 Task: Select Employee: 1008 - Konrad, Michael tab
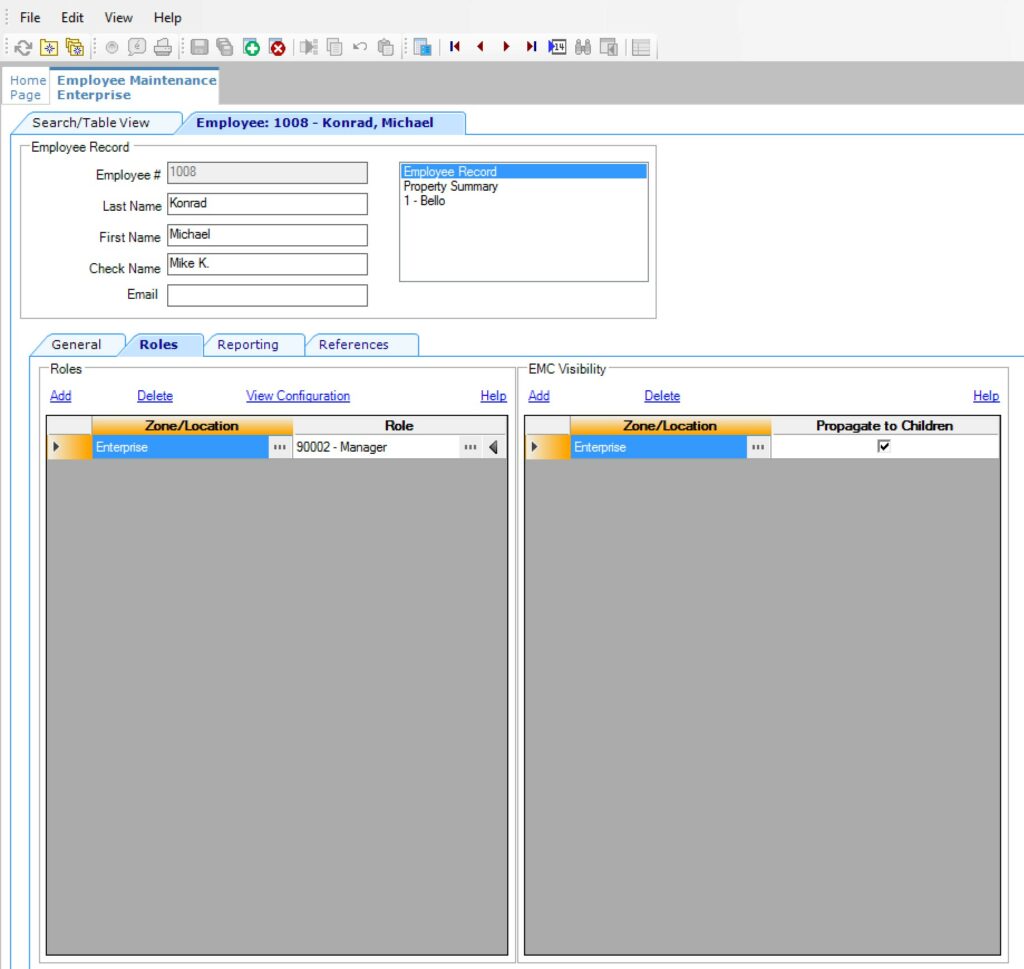tap(315, 123)
